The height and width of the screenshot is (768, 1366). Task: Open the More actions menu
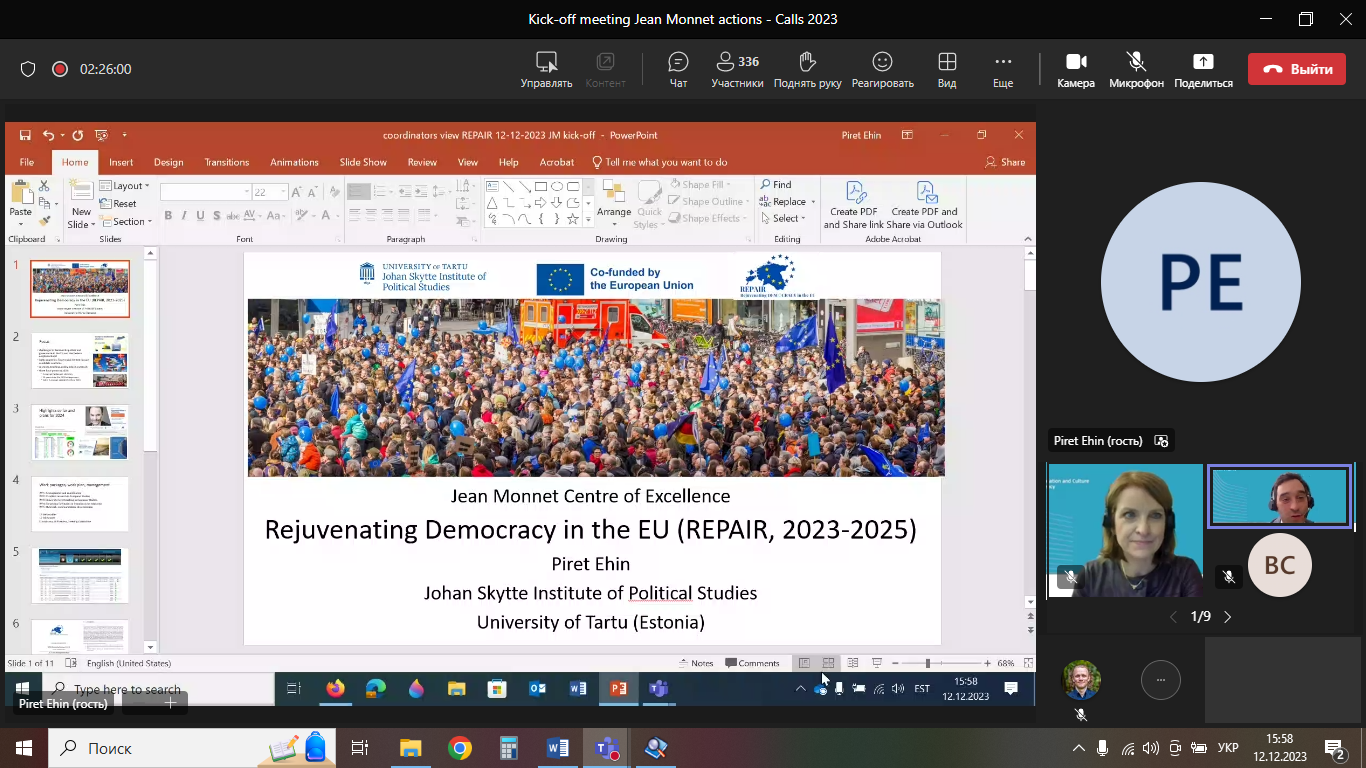[x=1003, y=69]
